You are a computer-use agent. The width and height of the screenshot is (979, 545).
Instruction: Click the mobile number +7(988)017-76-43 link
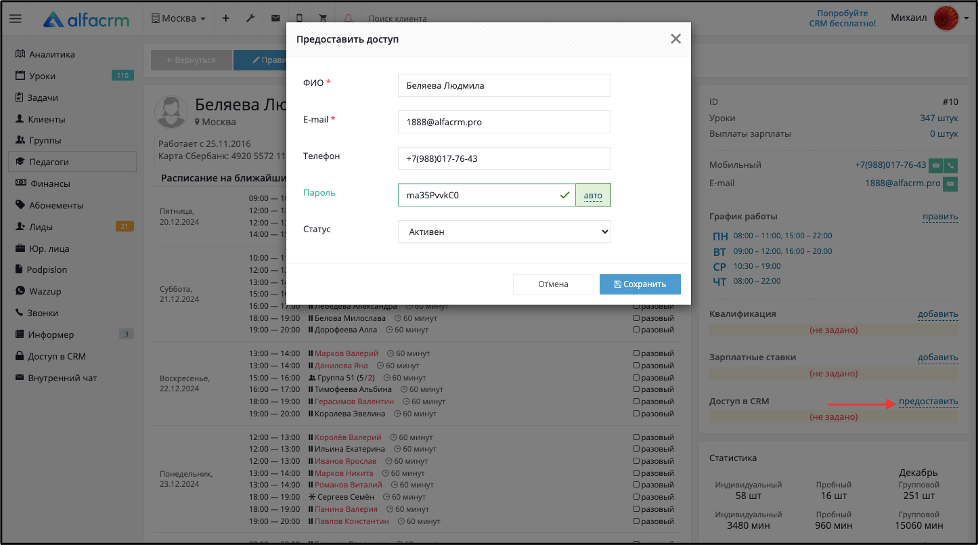pos(890,165)
